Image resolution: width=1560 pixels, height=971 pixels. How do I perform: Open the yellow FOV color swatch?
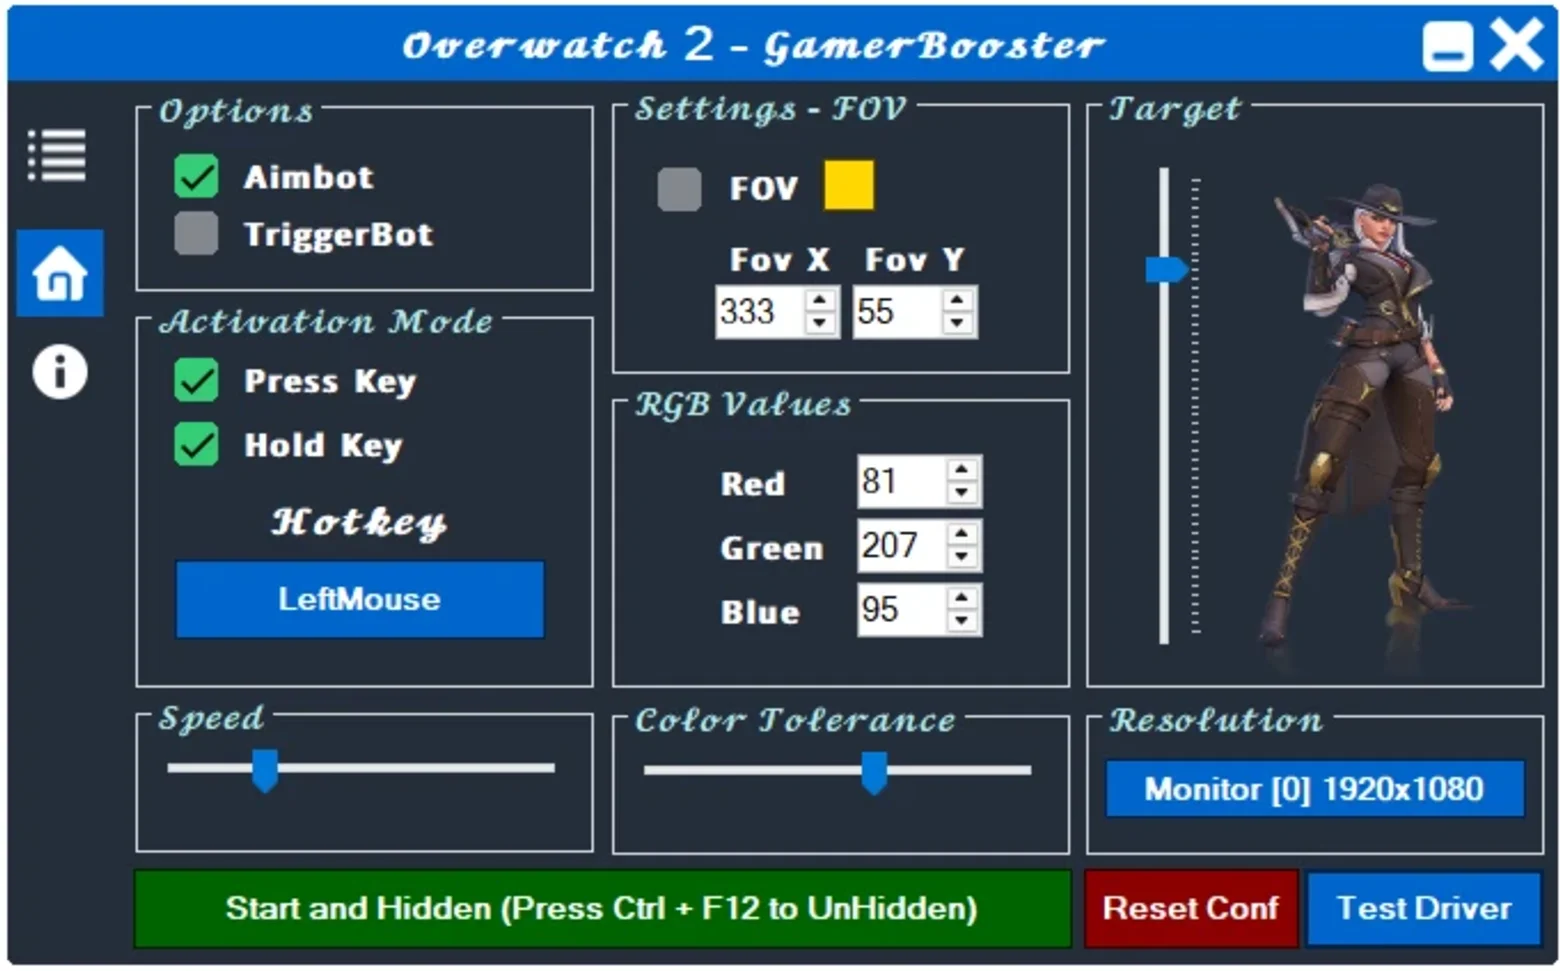point(849,186)
